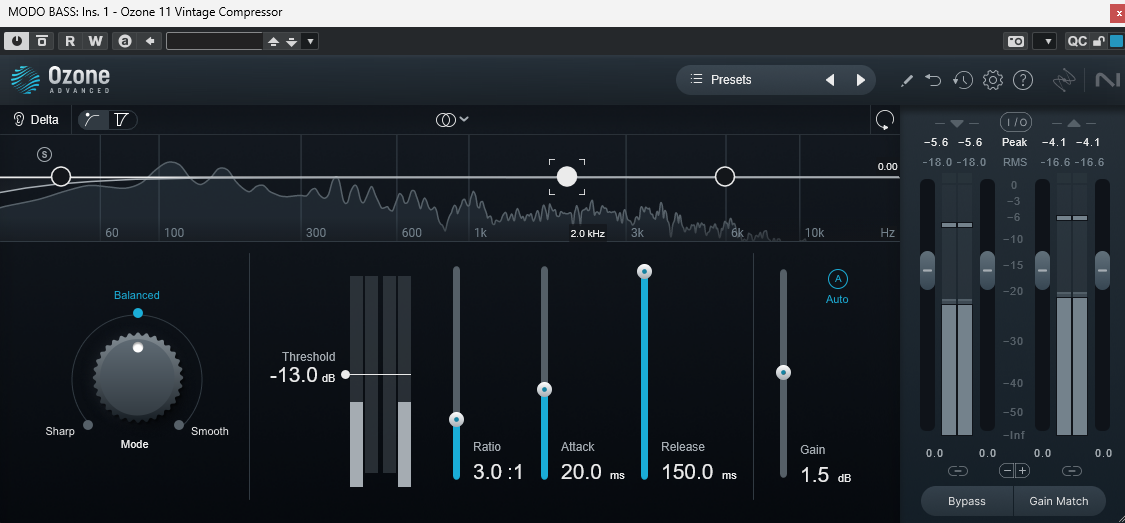Toggle the output gain link icon

[x=1072, y=471]
